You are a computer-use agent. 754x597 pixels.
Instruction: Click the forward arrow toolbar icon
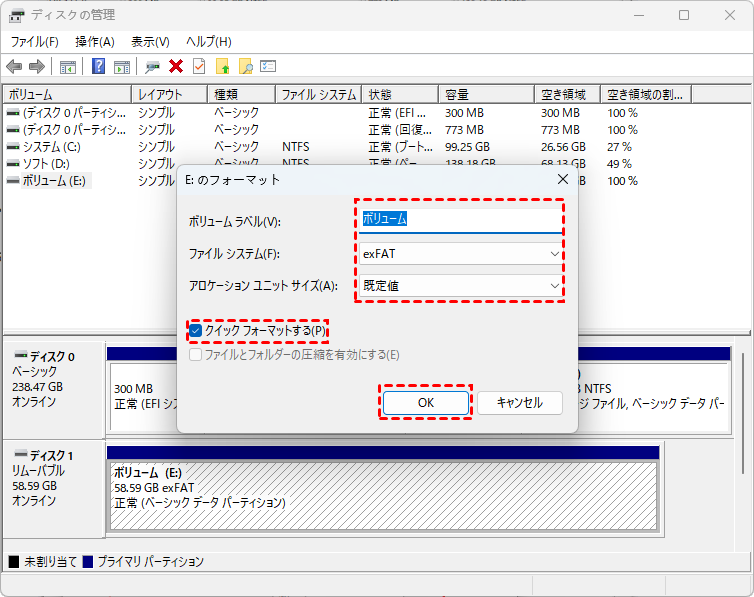[37, 67]
